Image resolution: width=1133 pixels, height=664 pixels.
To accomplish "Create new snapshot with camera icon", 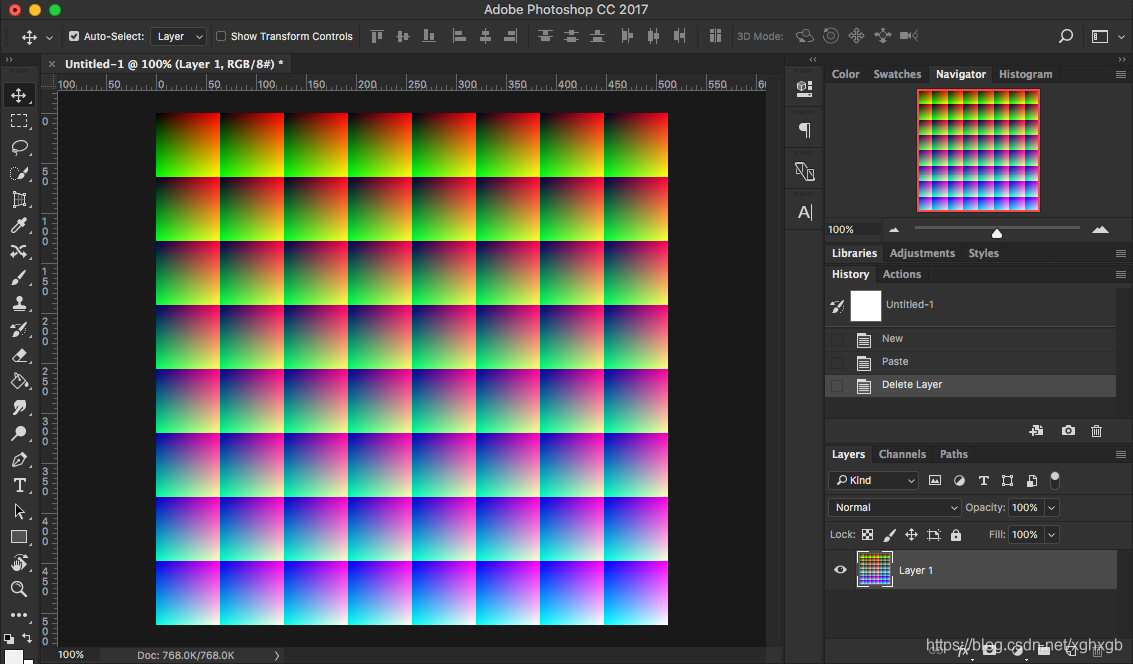I will (x=1068, y=431).
